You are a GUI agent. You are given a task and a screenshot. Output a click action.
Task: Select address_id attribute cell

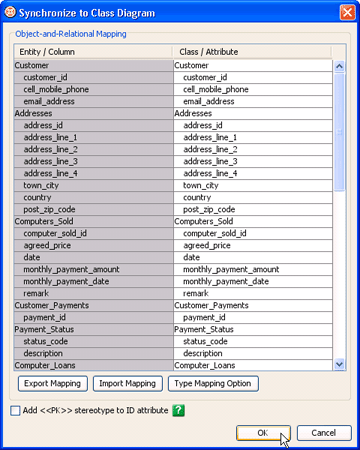(x=253, y=125)
